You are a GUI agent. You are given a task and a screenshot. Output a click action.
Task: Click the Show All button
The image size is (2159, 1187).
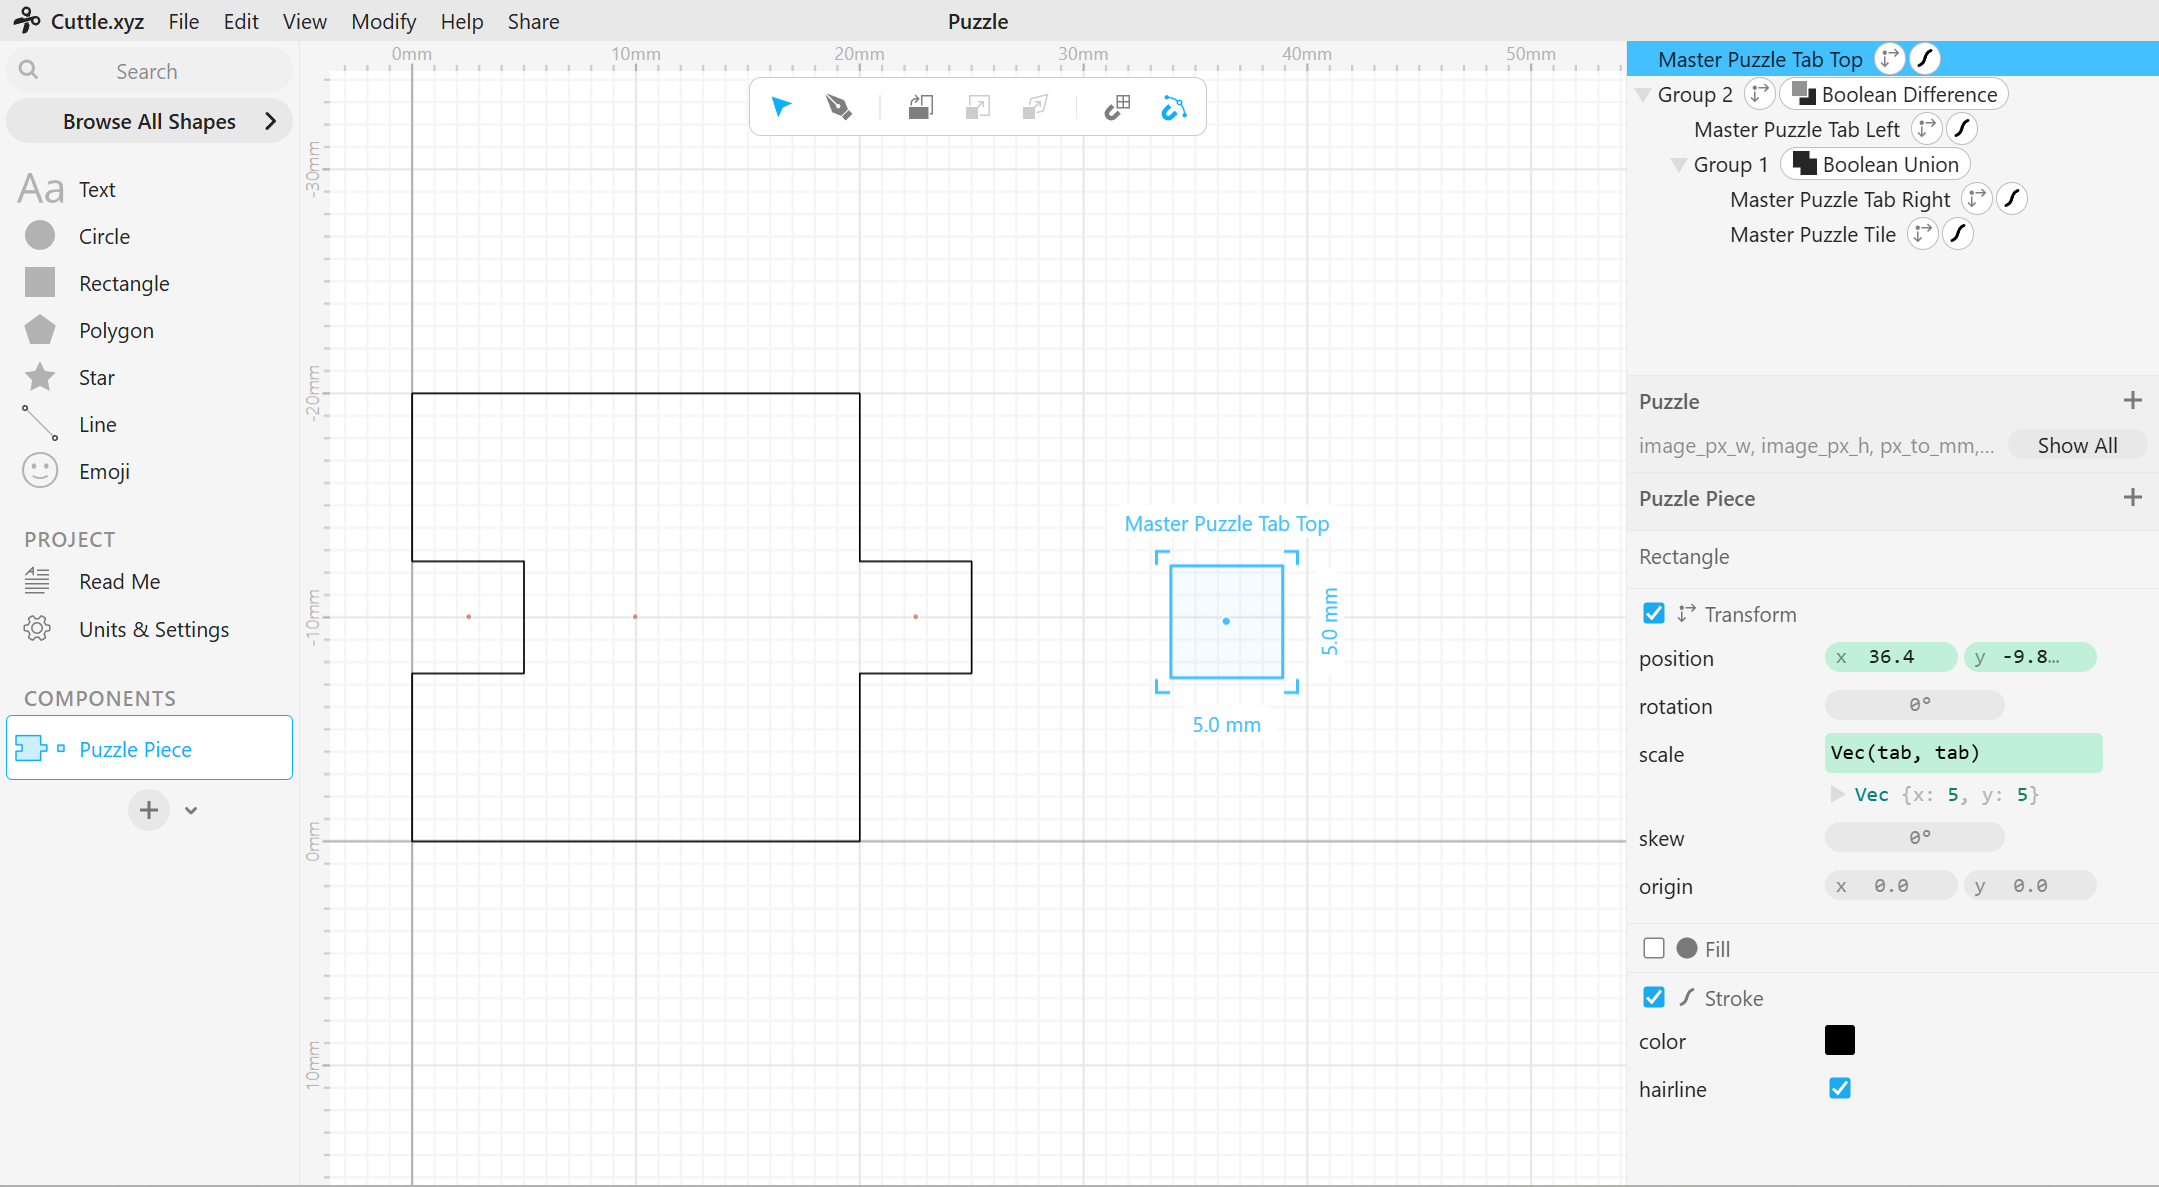[2077, 445]
